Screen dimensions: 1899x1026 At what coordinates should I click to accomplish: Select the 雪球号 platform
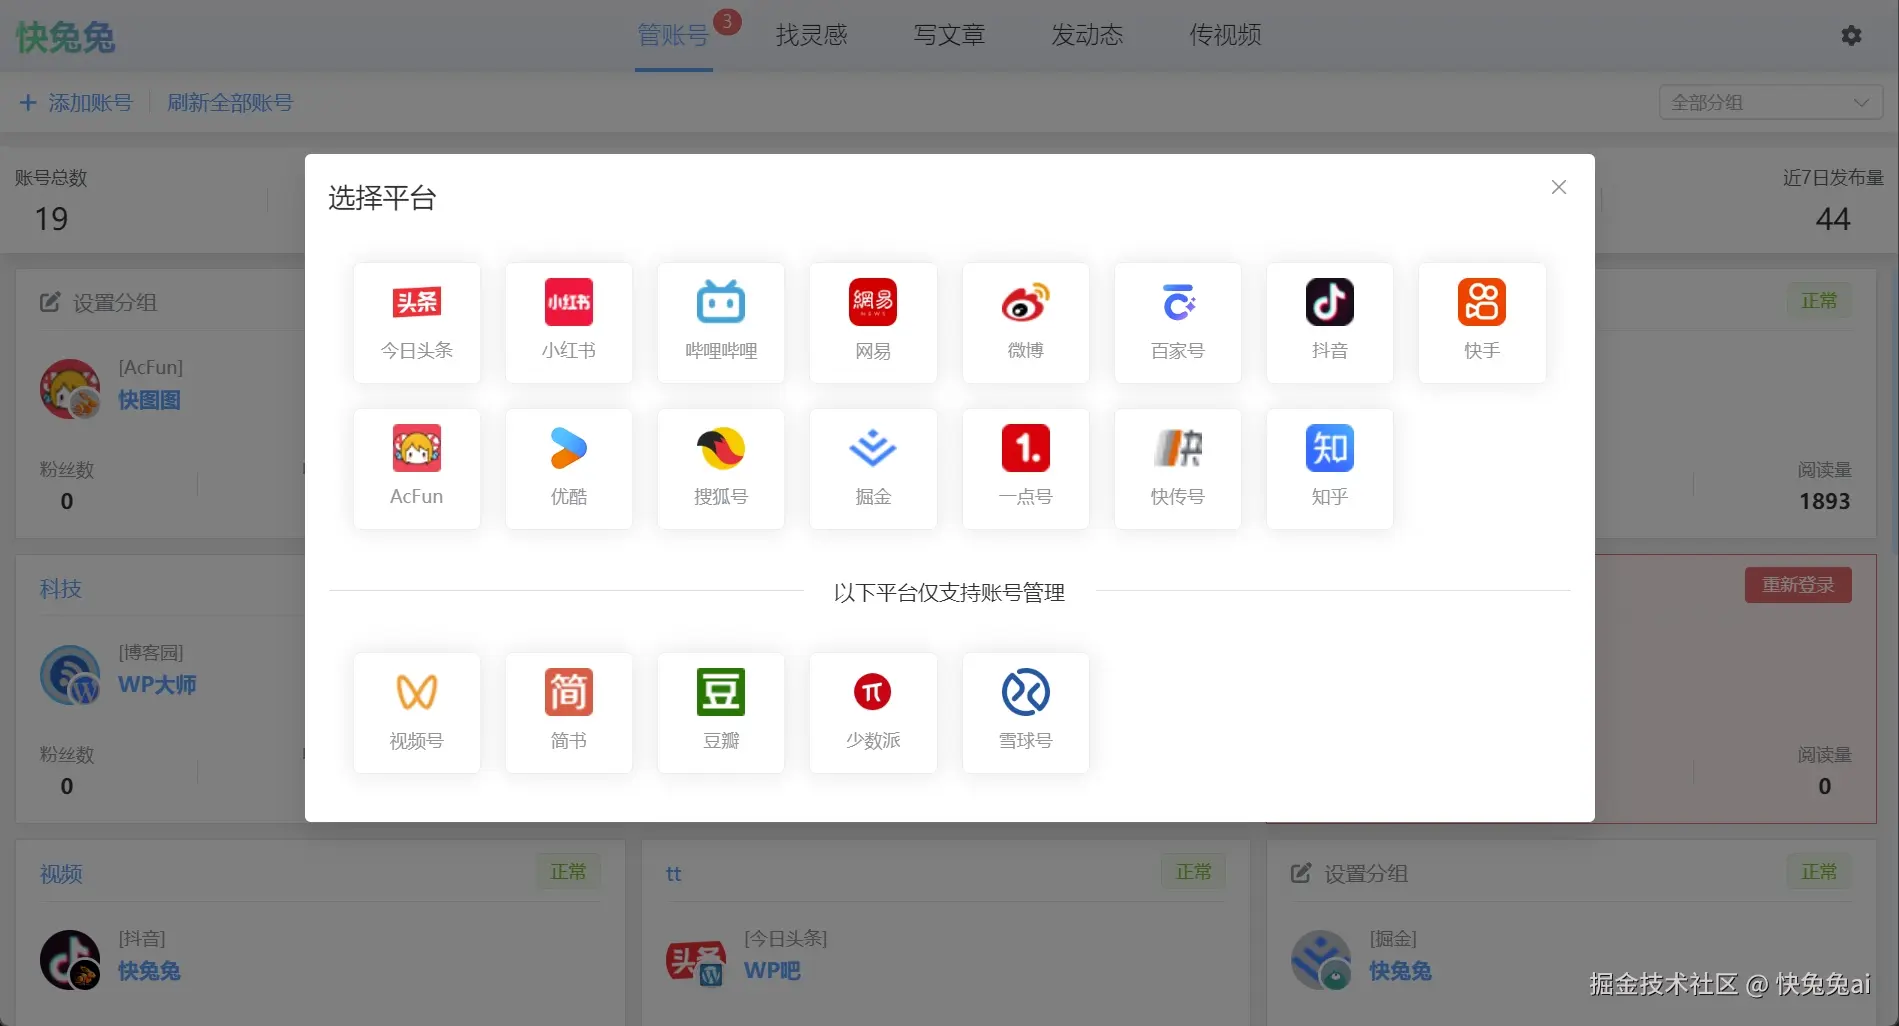pos(1026,712)
